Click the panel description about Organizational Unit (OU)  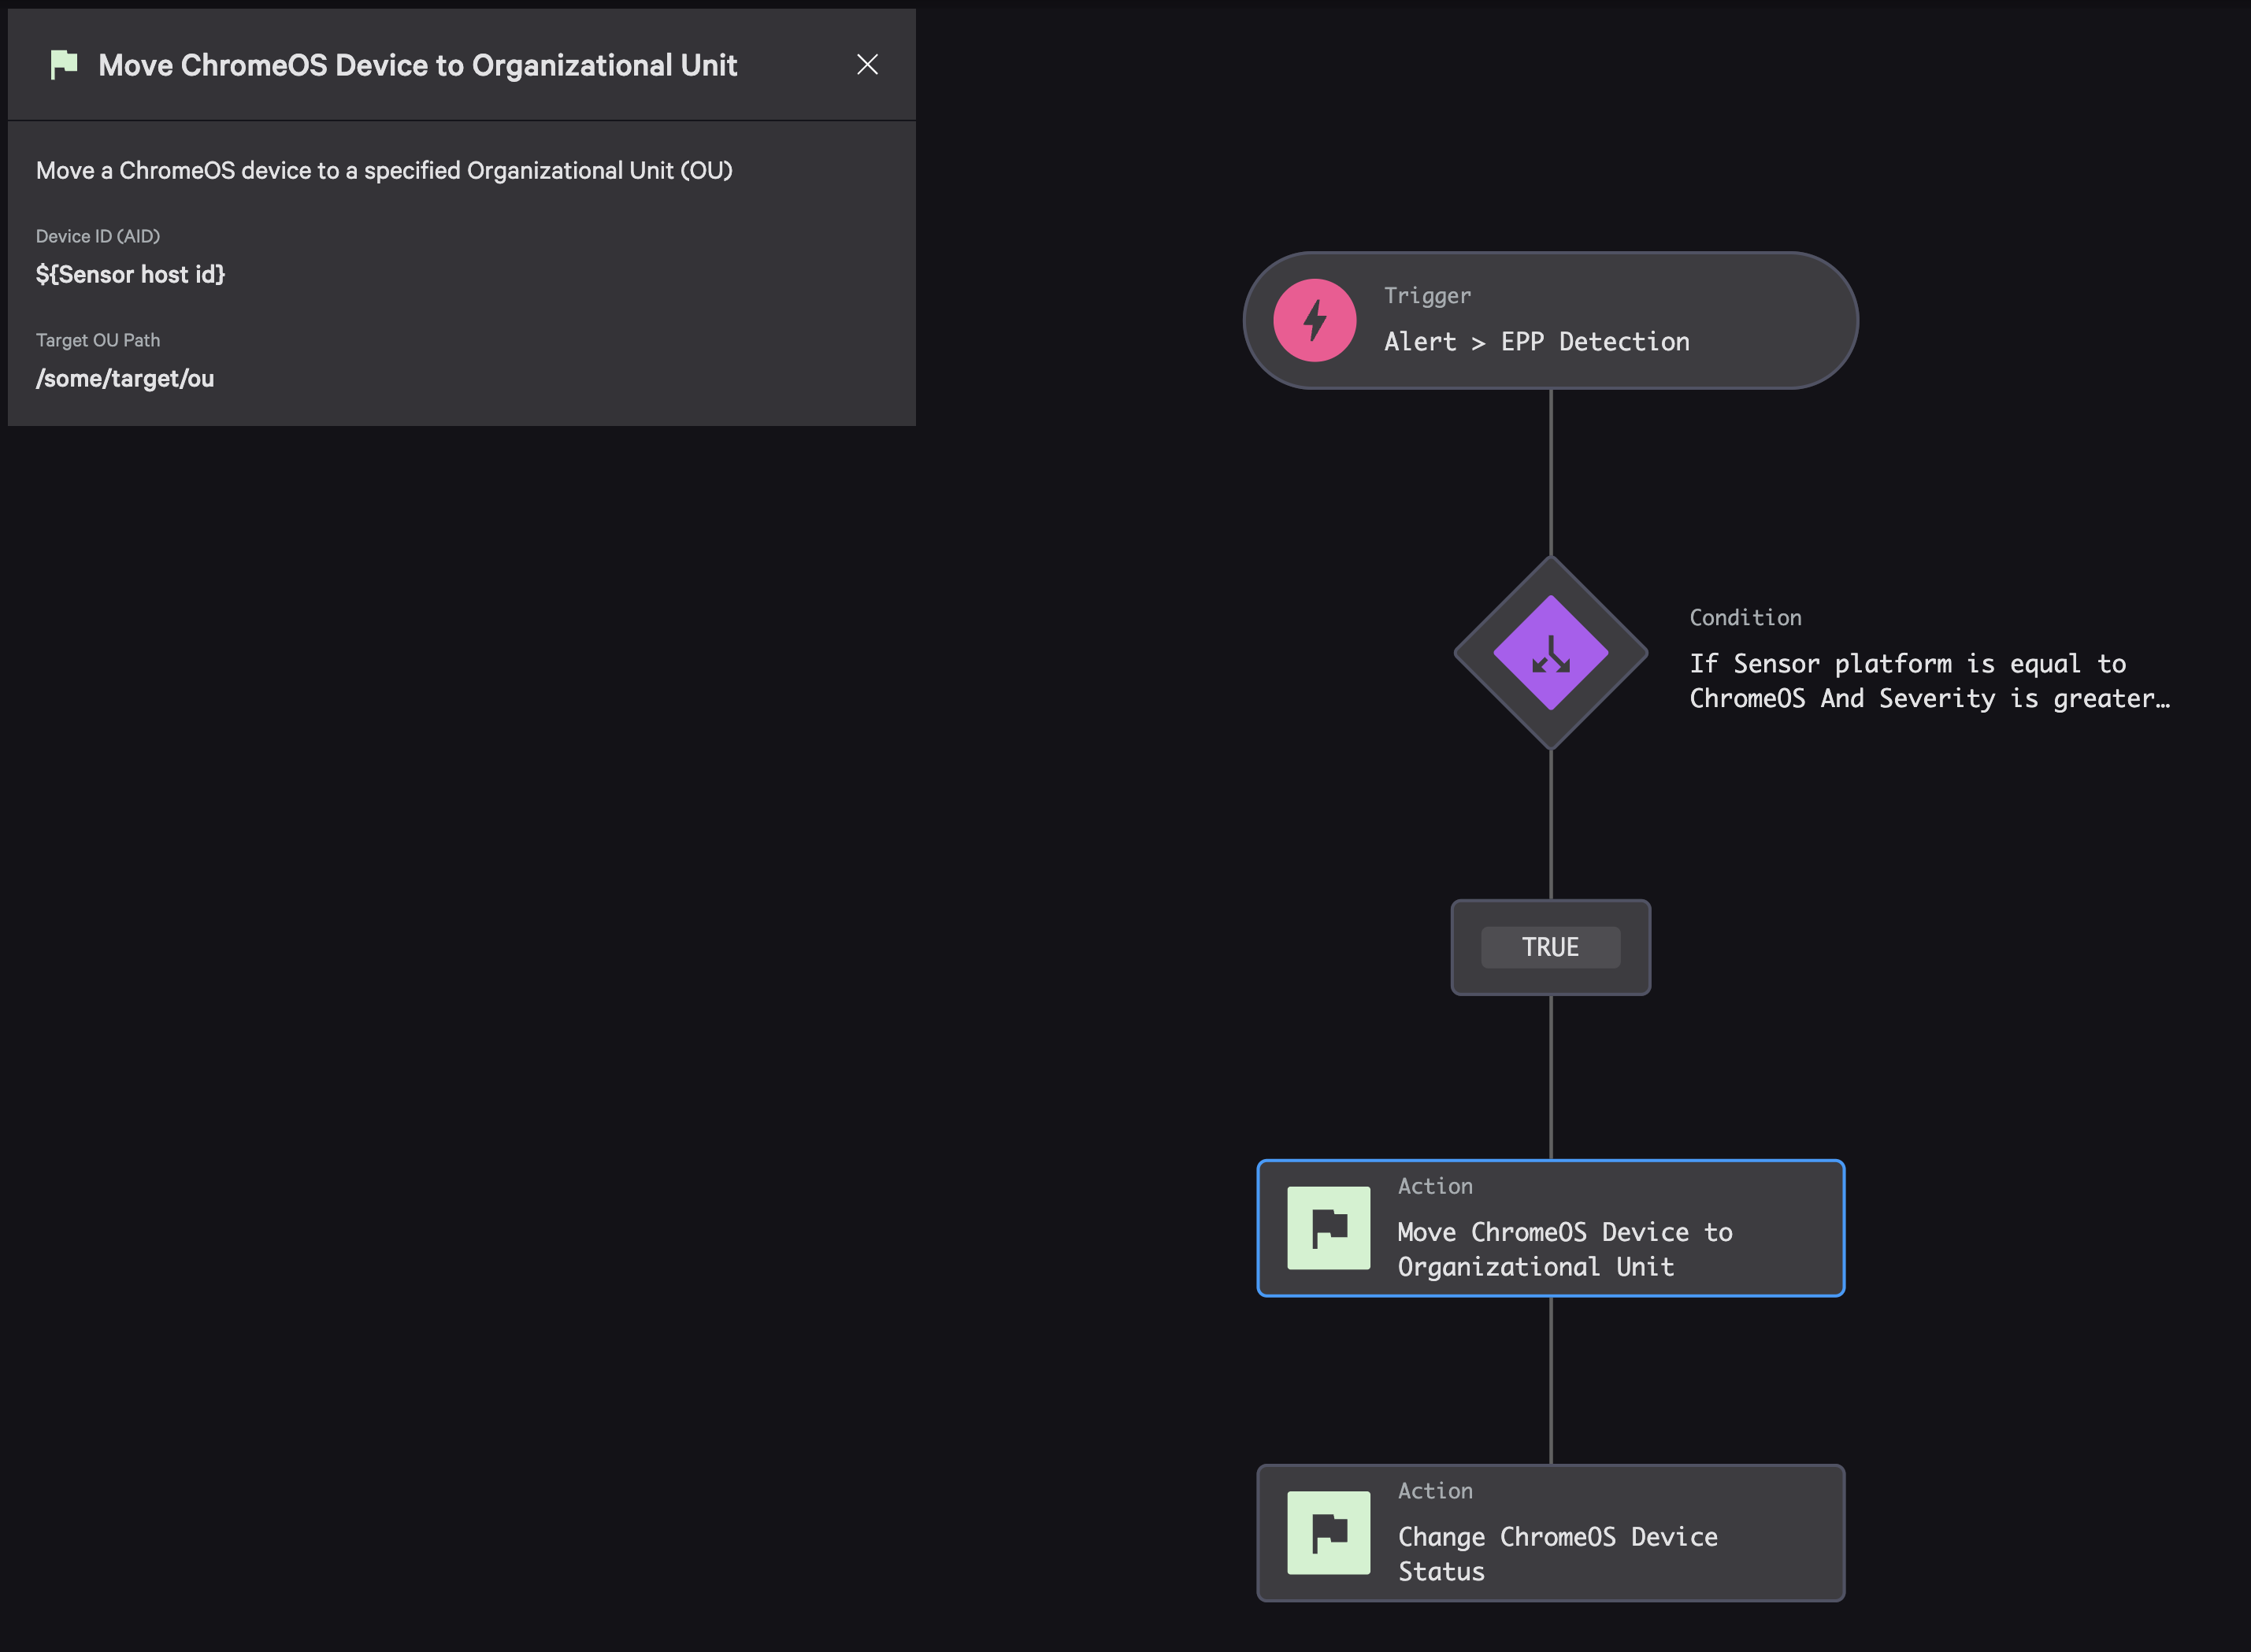point(384,171)
